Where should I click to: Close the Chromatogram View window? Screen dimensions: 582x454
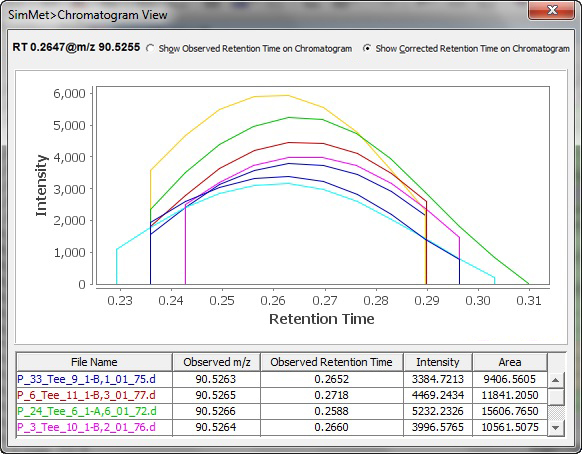pos(551,10)
